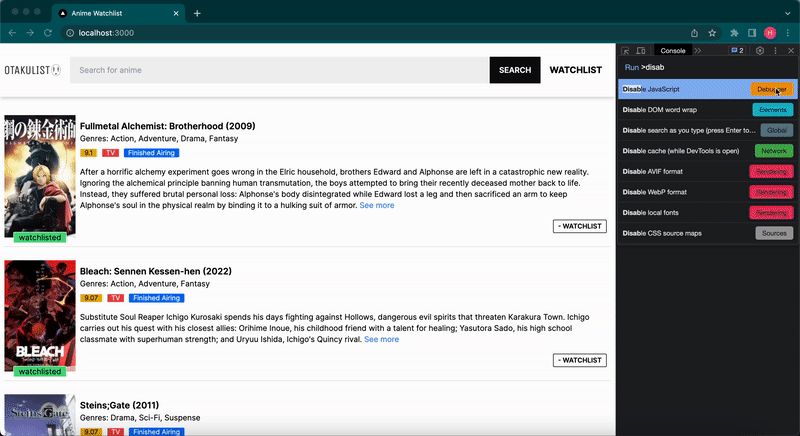Viewport: 800px width, 436px height.
Task: Toggle the browser side panel
Action: click(x=752, y=33)
